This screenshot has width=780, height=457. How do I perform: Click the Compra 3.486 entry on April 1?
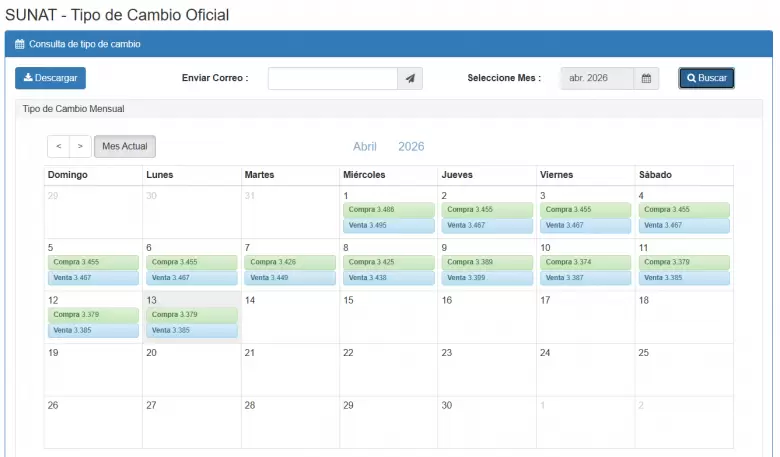(388, 210)
